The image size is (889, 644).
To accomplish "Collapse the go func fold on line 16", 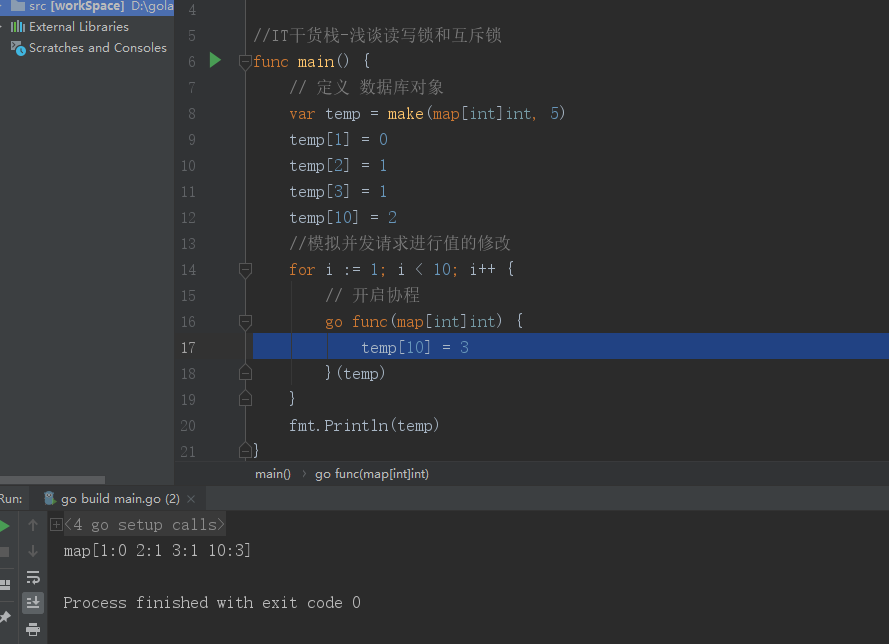I will click(245, 322).
